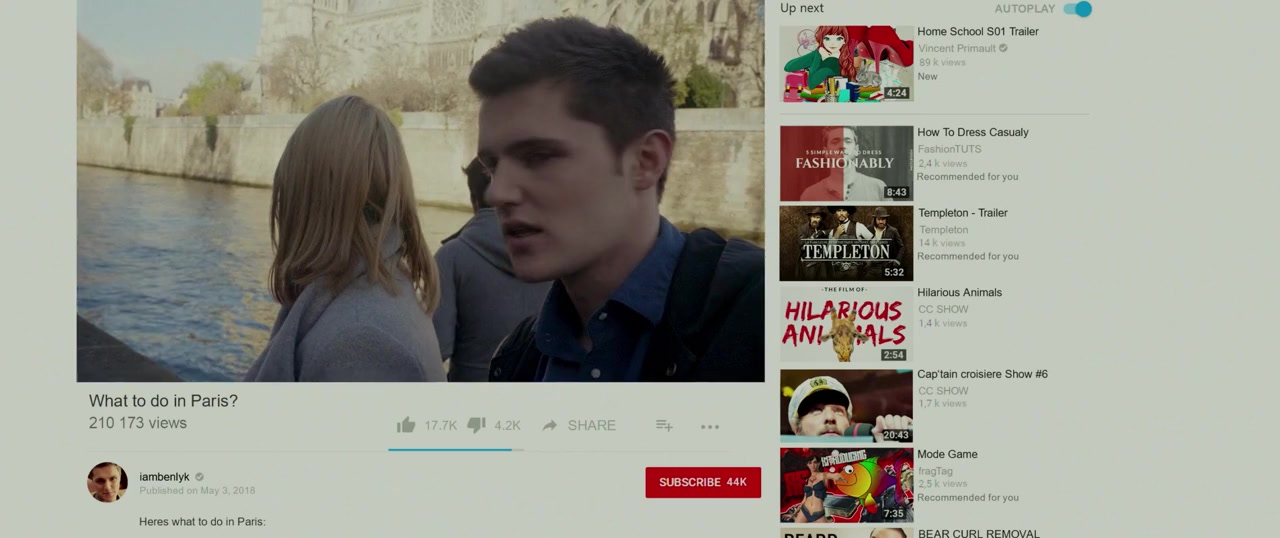Click the share arrow icon
Viewport: 1280px width, 538px height.
tap(549, 425)
